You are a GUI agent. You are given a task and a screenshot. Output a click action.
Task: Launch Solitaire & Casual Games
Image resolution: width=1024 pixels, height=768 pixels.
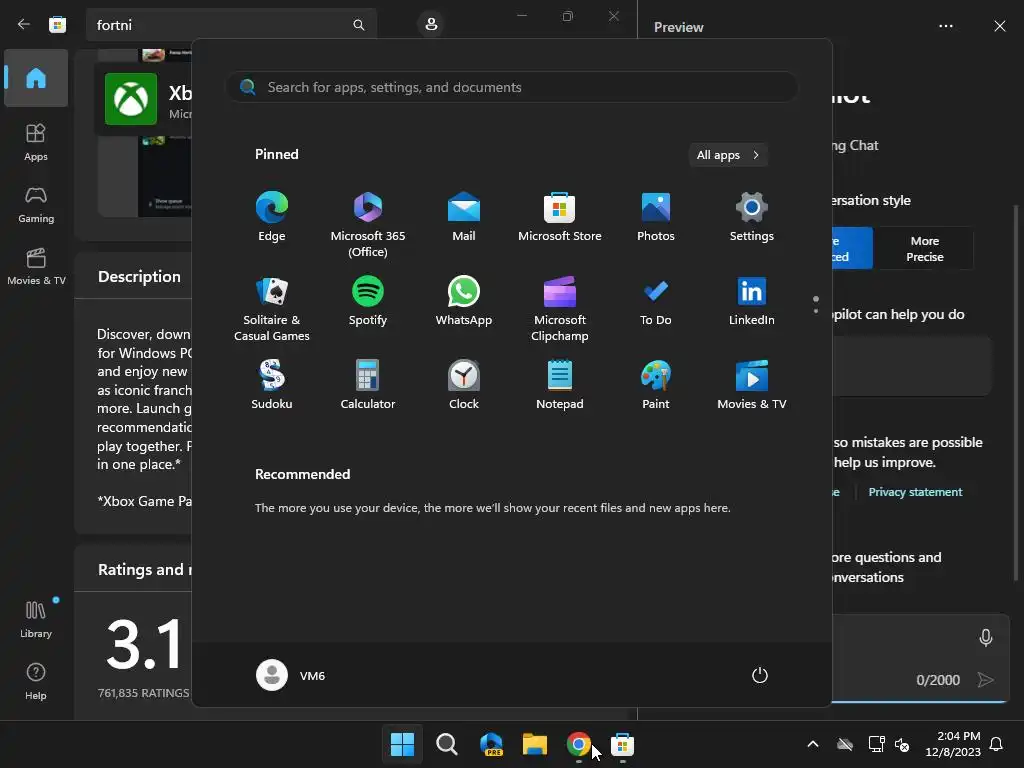tap(272, 308)
